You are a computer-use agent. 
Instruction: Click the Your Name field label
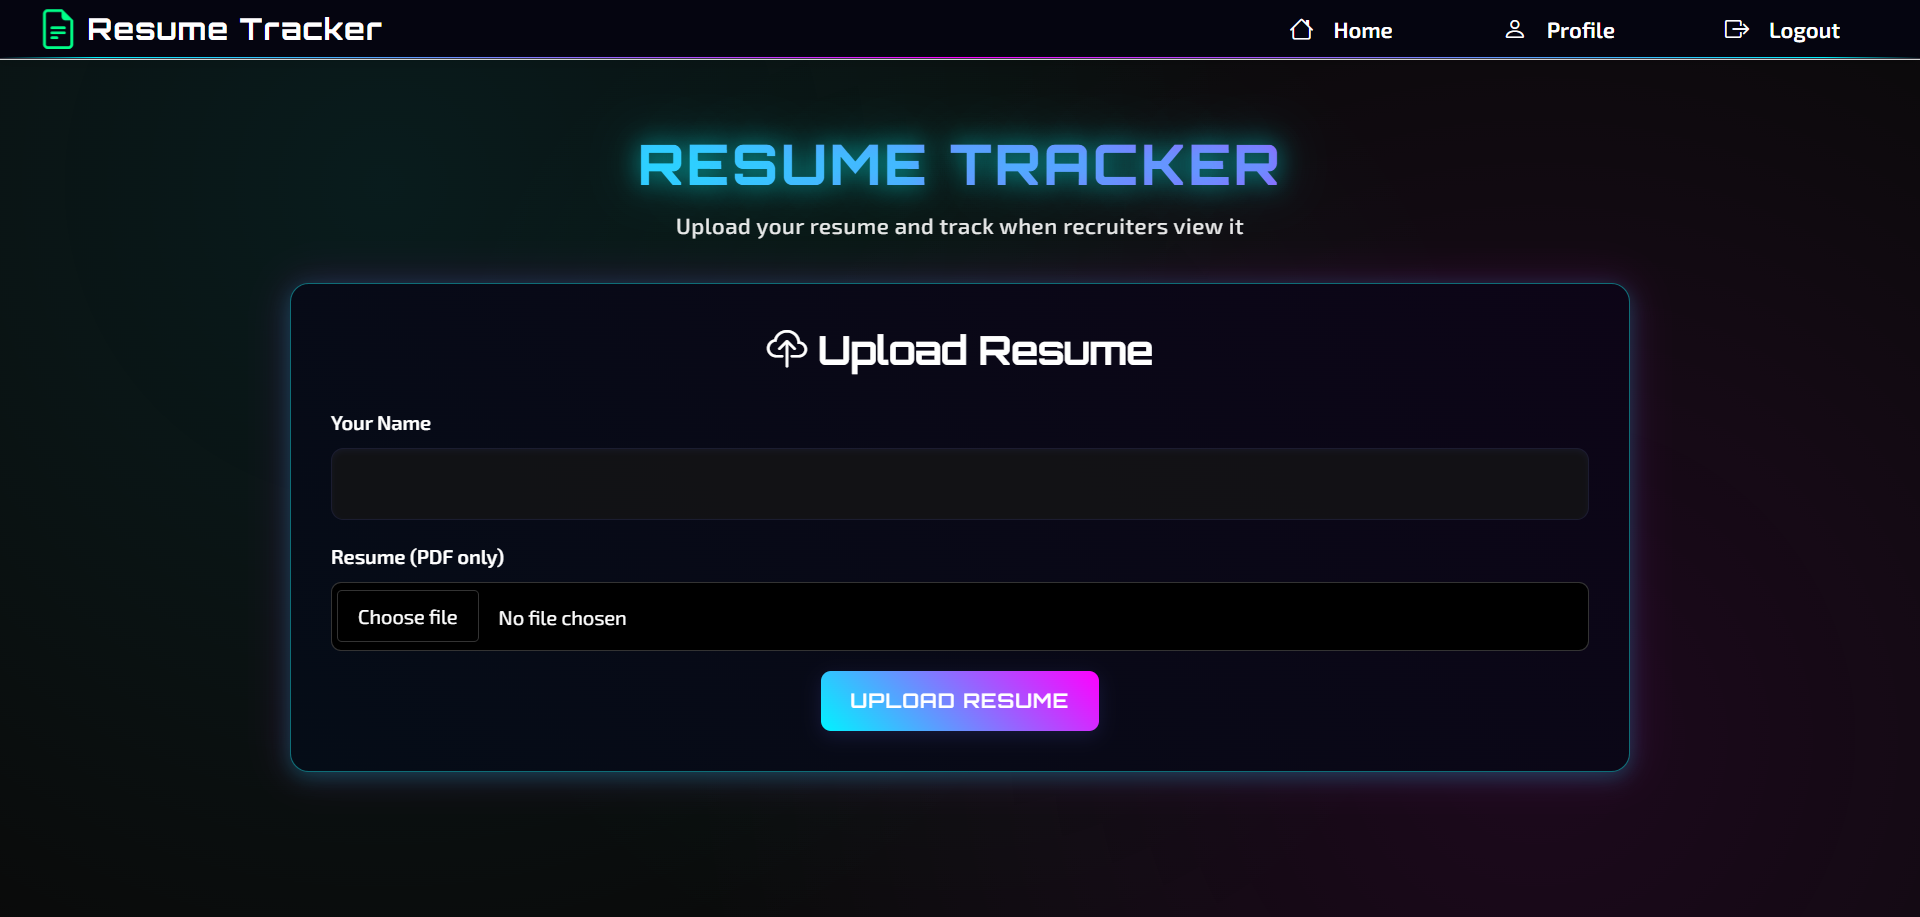coord(380,423)
